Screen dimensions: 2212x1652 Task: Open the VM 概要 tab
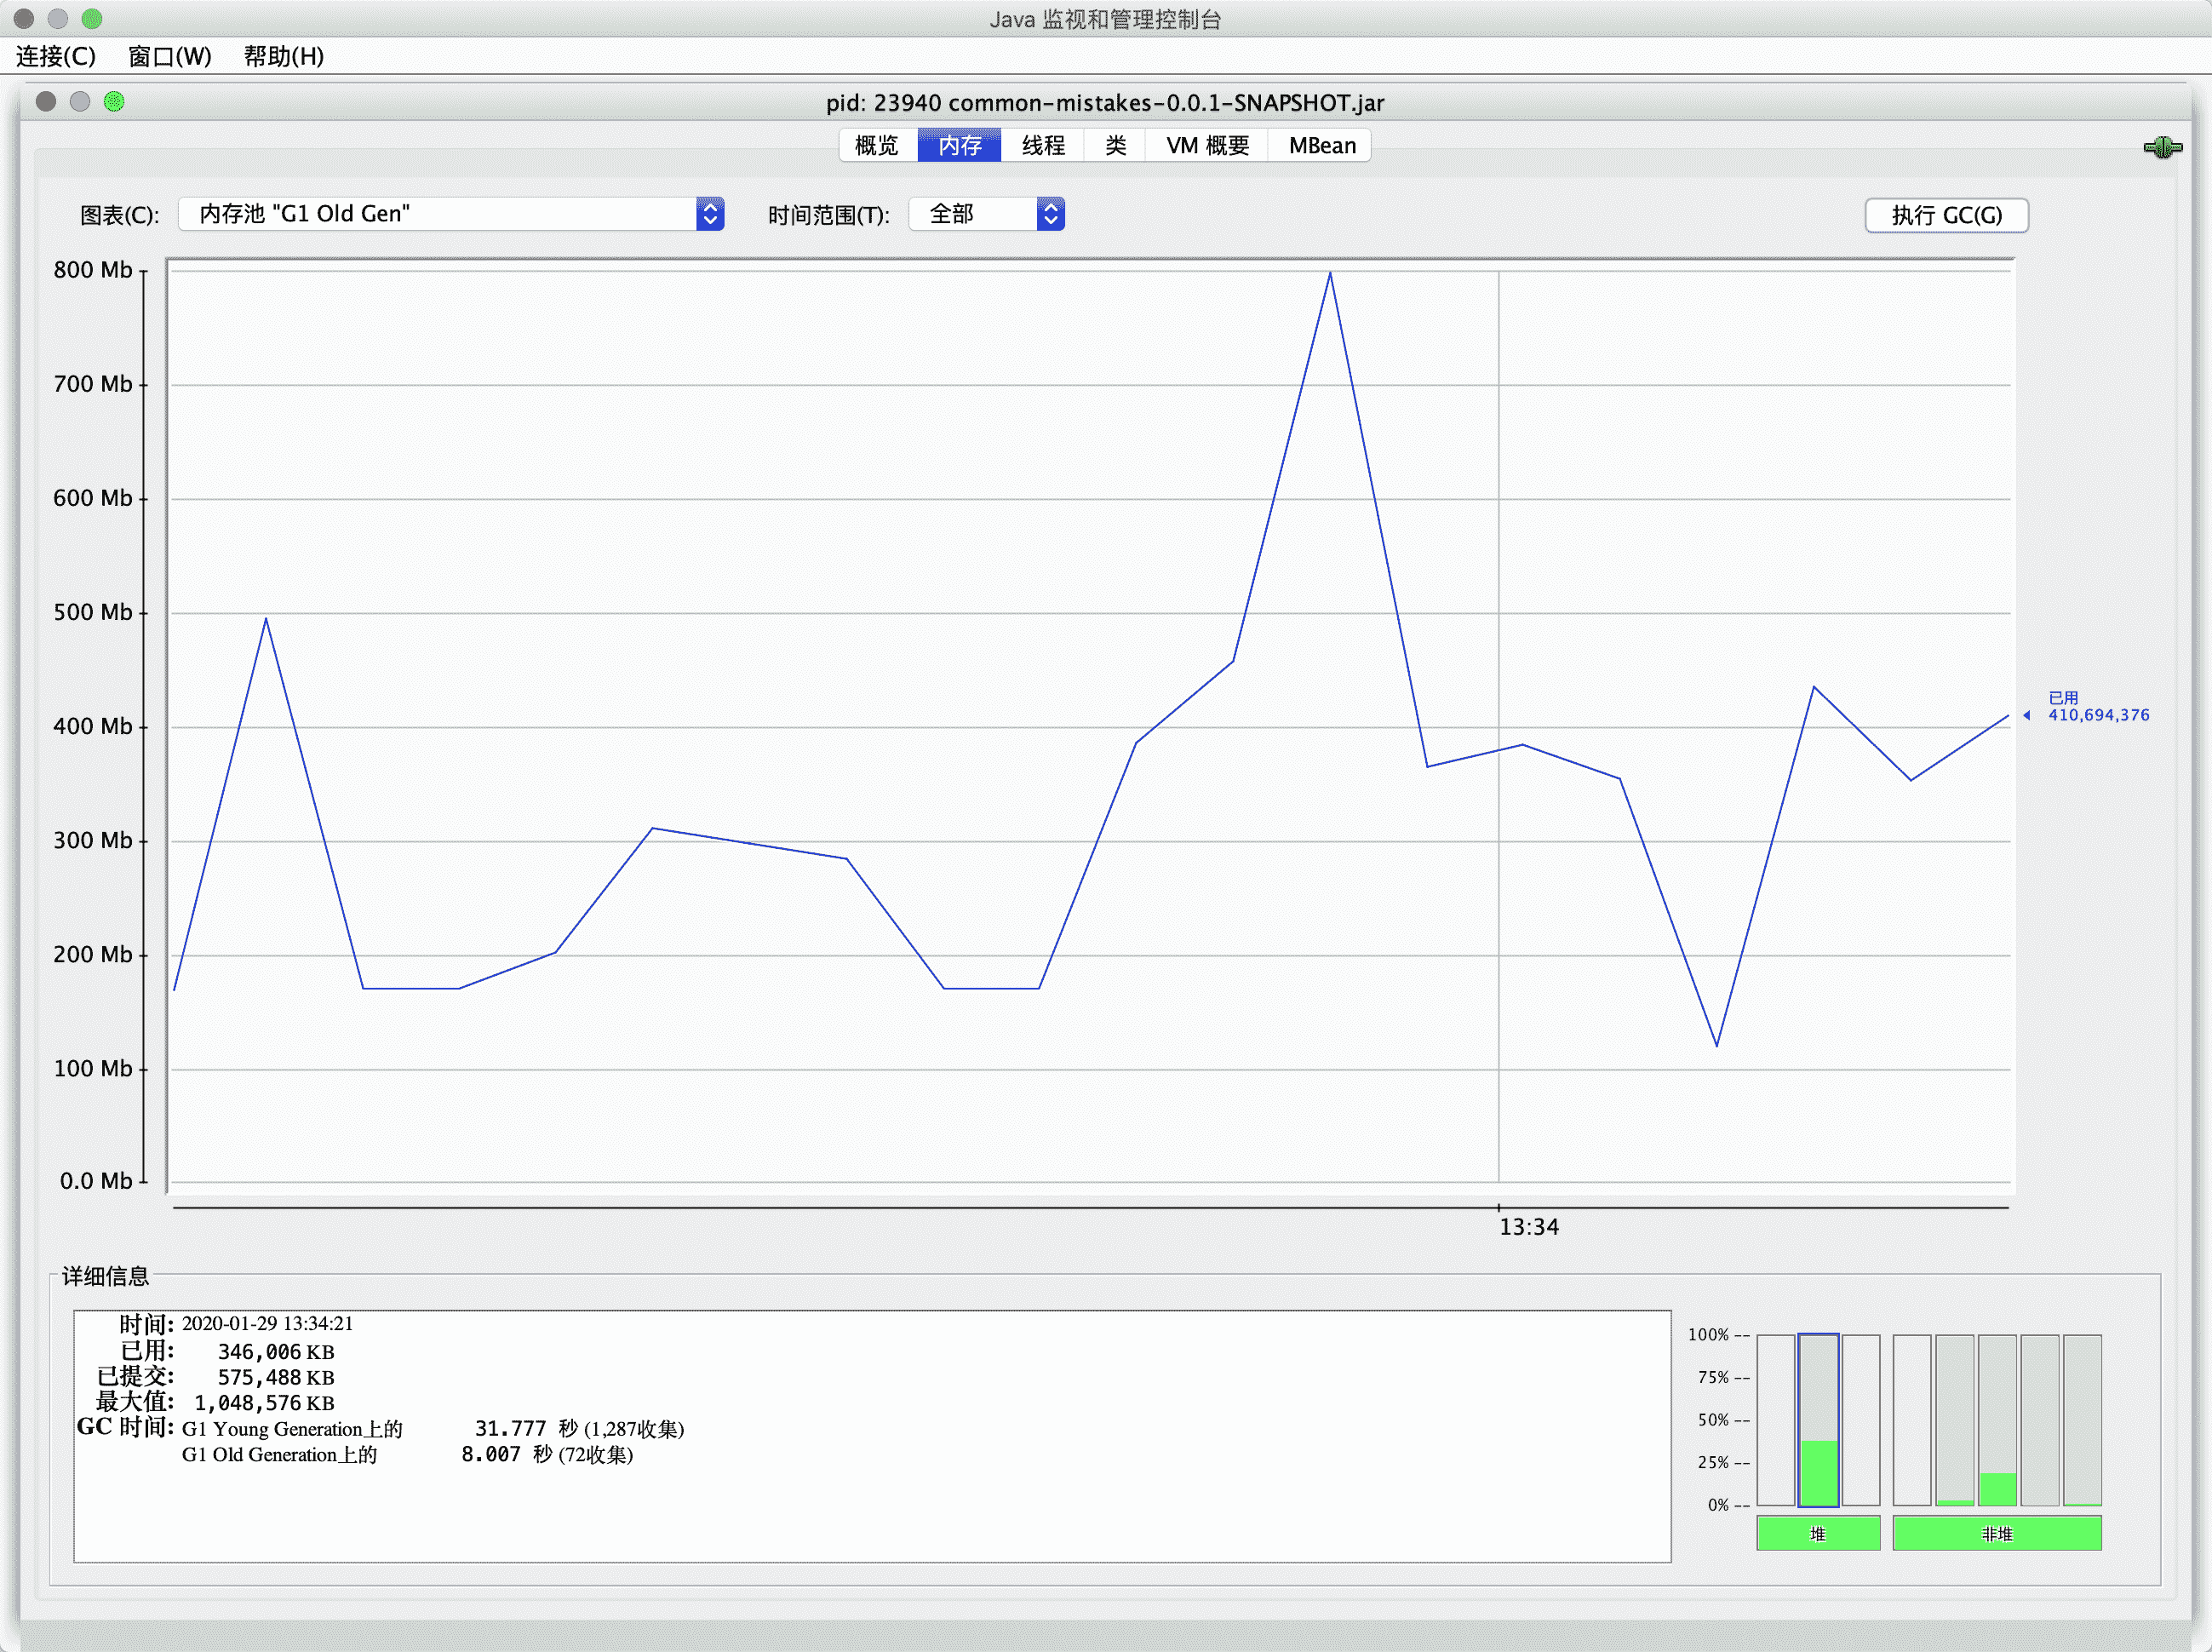[x=1207, y=146]
